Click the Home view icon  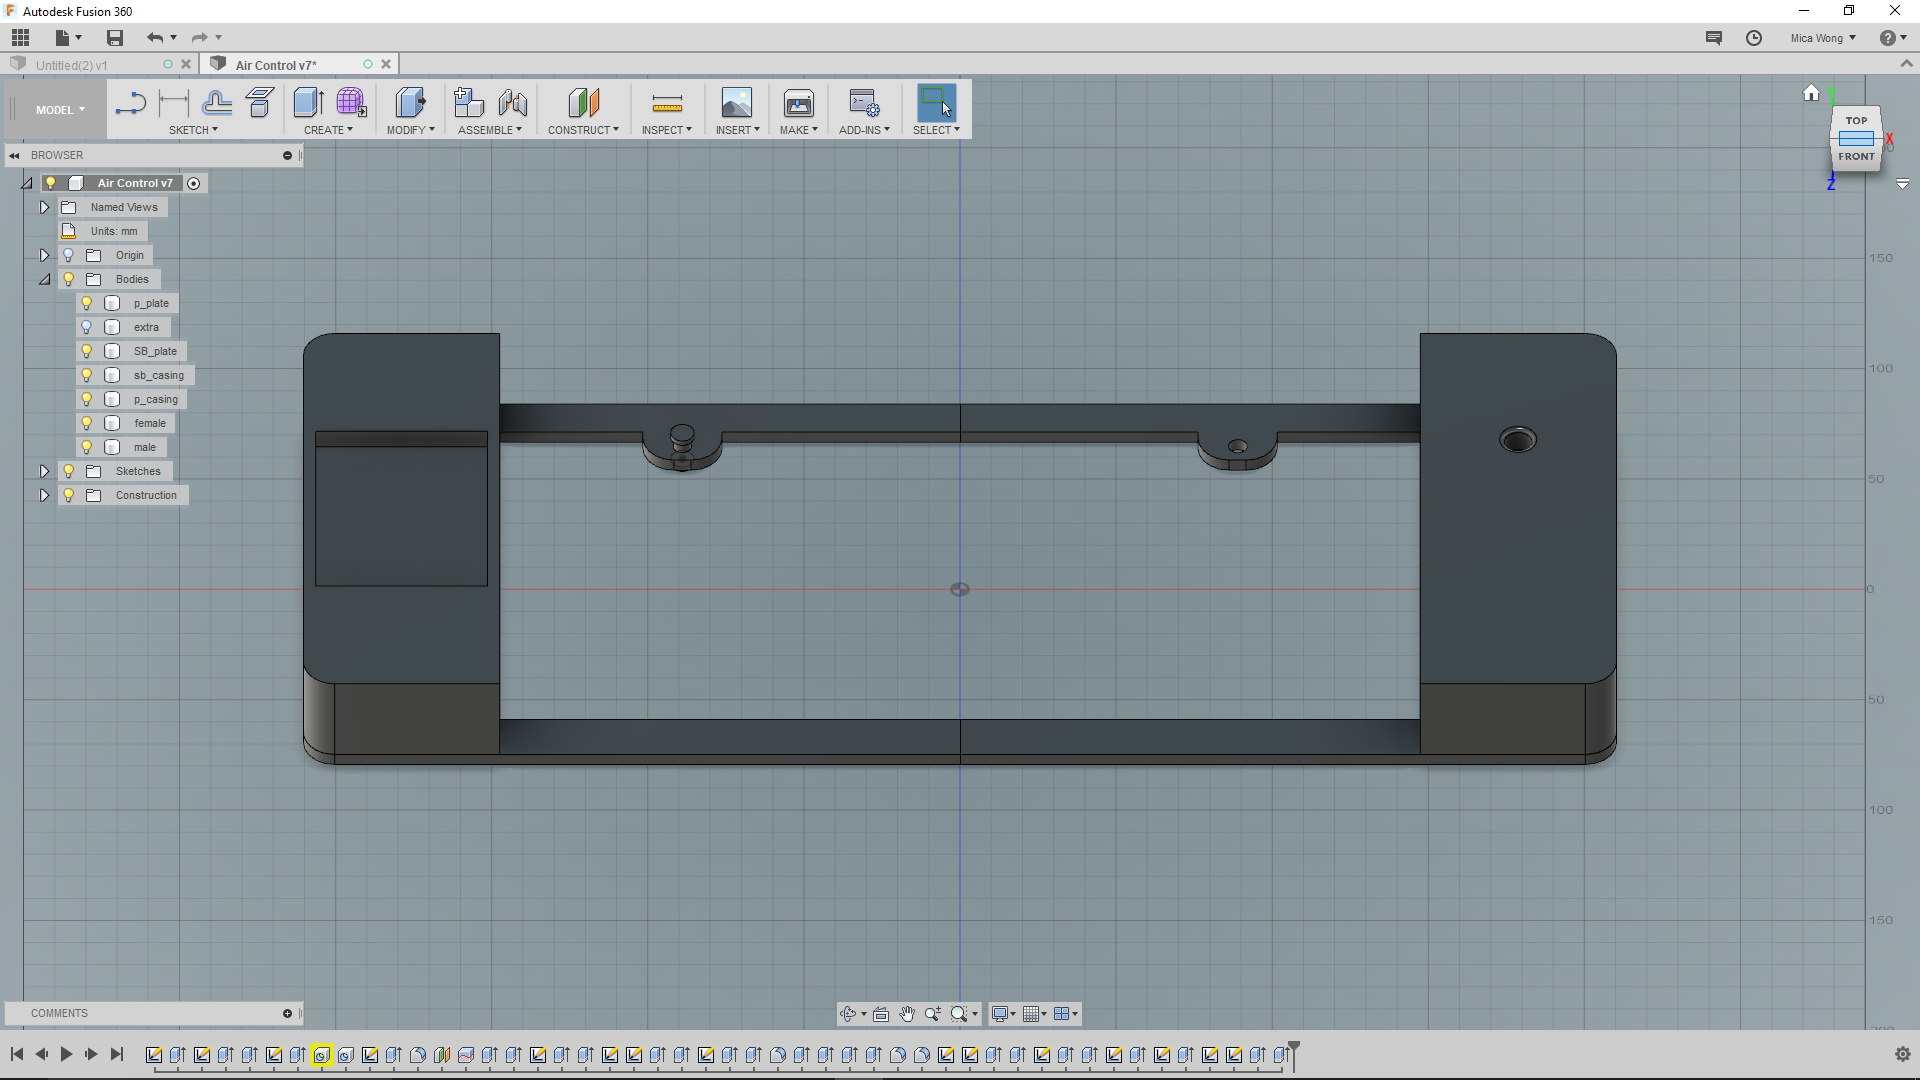(x=1811, y=93)
